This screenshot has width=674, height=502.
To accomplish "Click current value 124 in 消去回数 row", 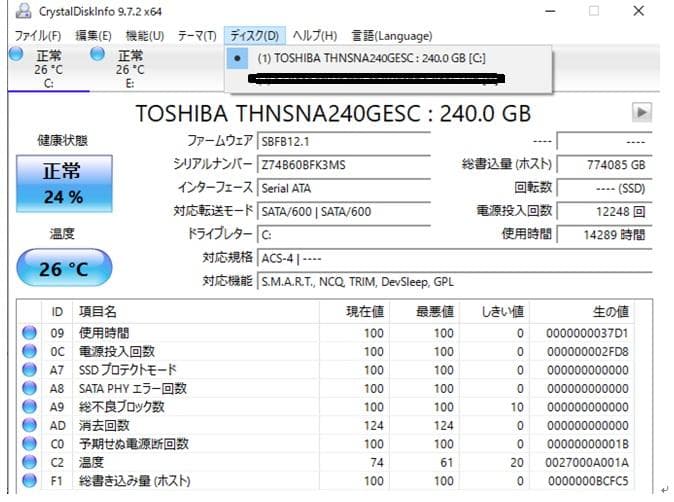I will coord(374,425).
